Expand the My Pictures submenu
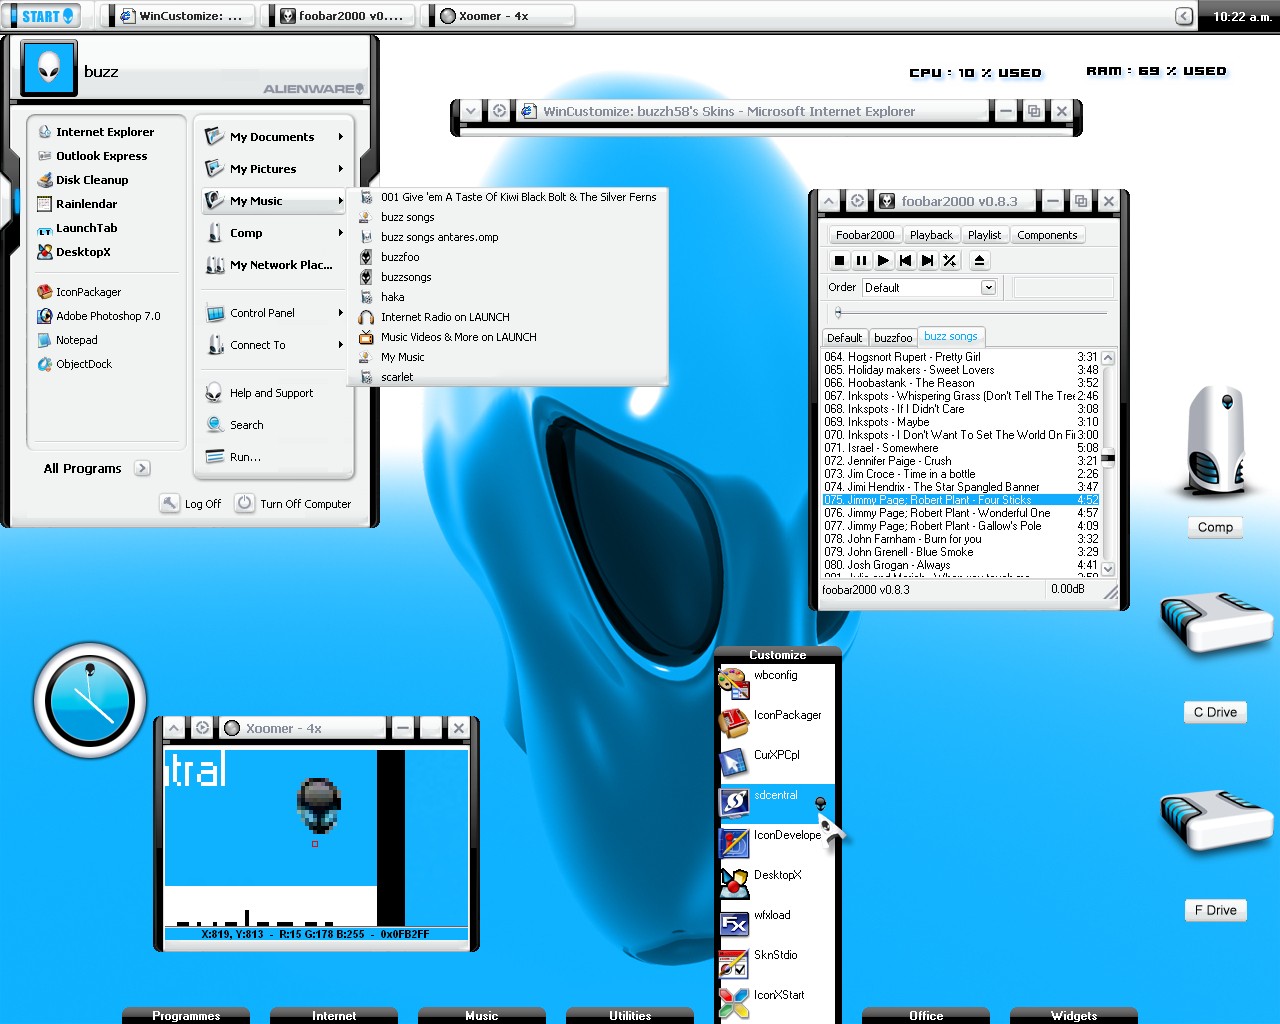Viewport: 1280px width, 1024px height. [x=340, y=169]
